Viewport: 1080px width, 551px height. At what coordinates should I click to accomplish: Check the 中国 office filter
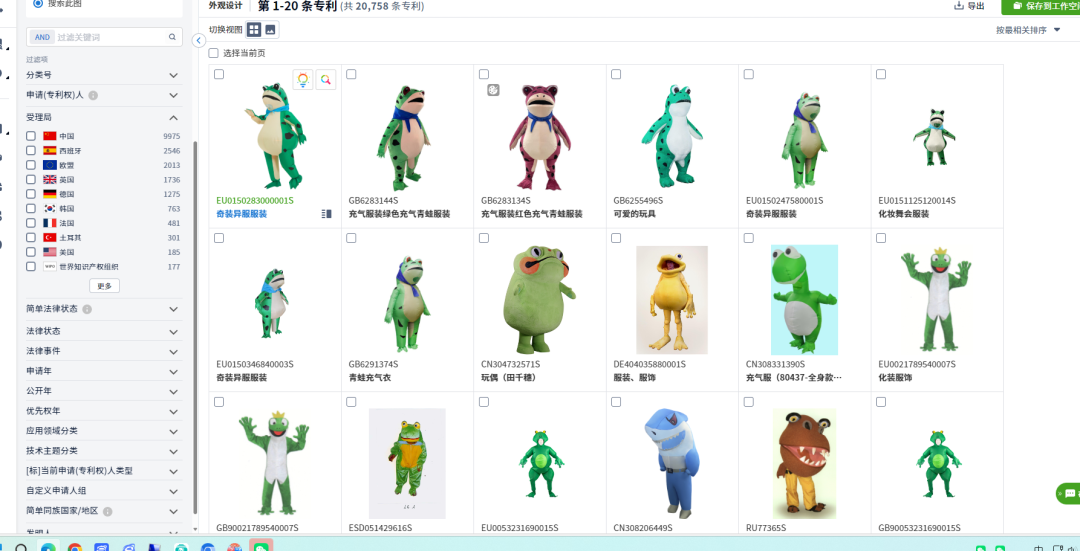pos(31,136)
